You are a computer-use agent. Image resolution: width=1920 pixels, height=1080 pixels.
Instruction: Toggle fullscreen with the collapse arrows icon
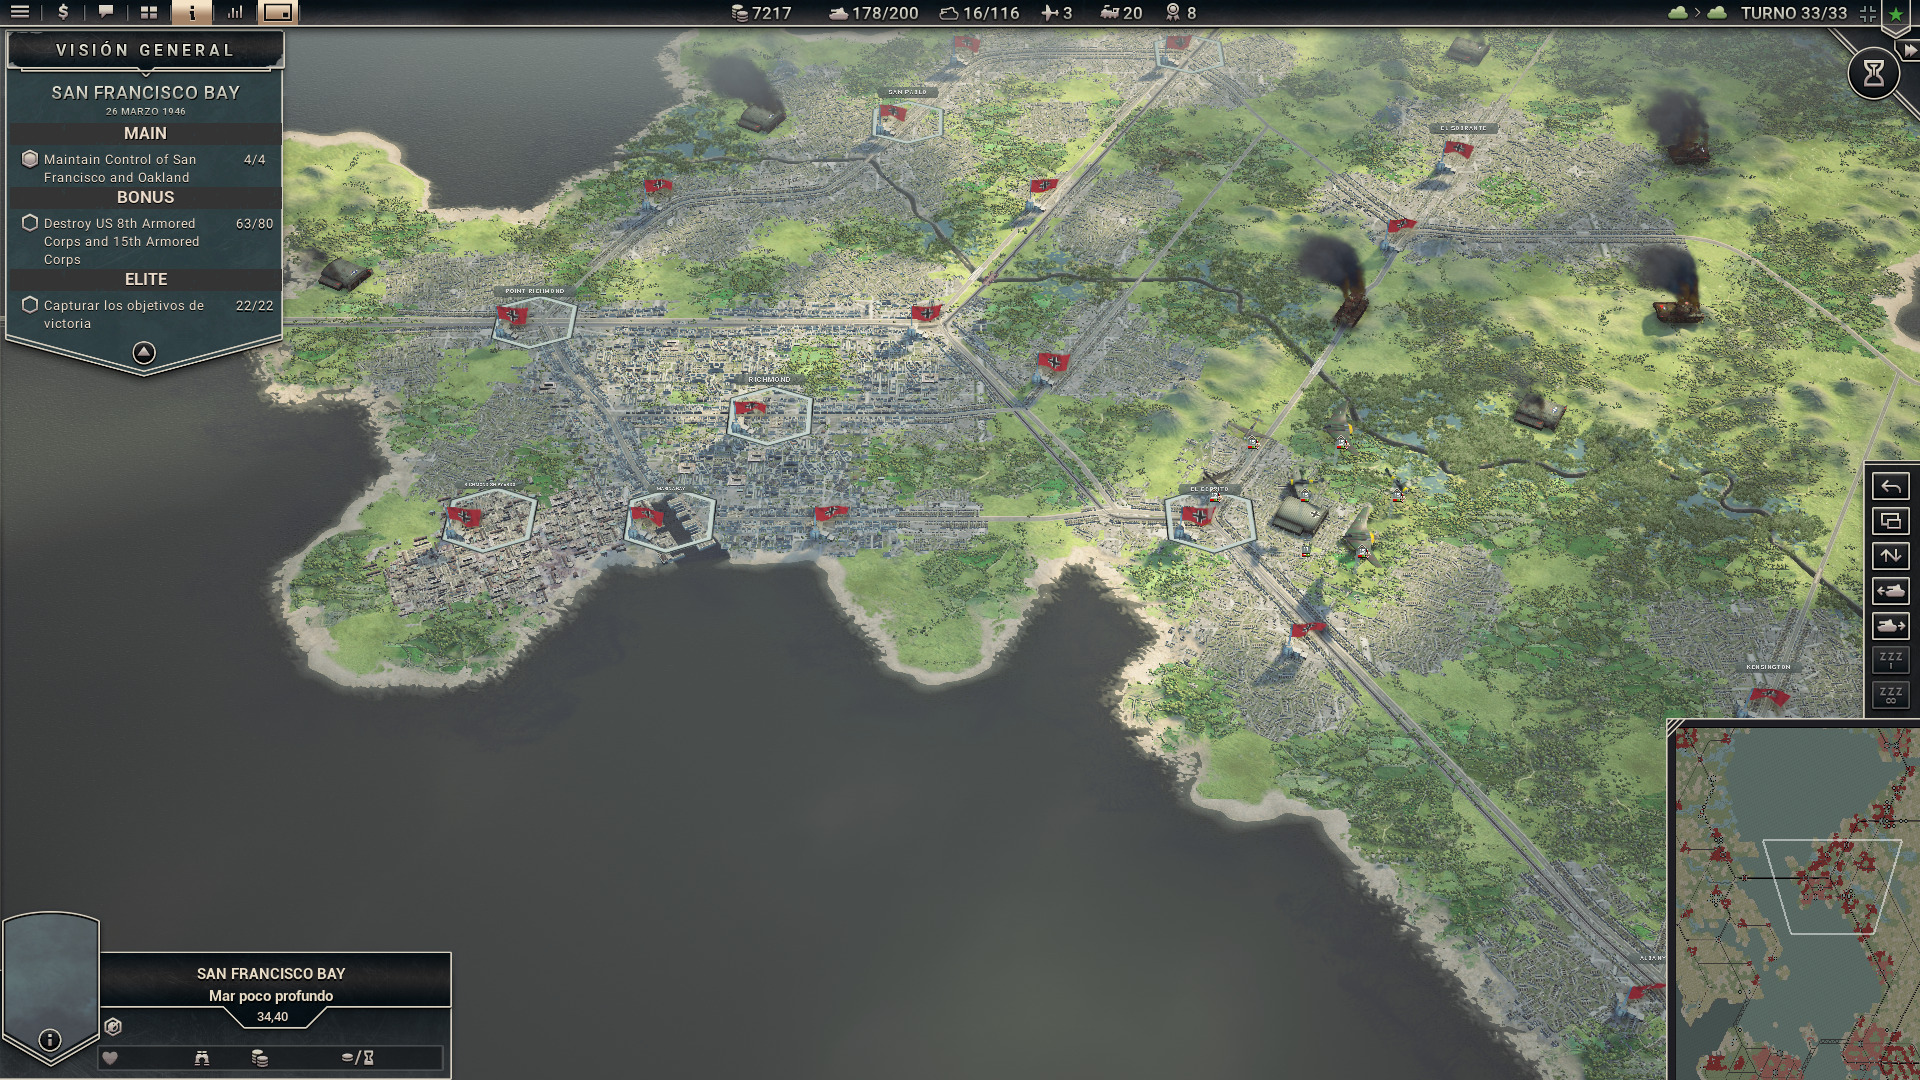(x=1867, y=13)
